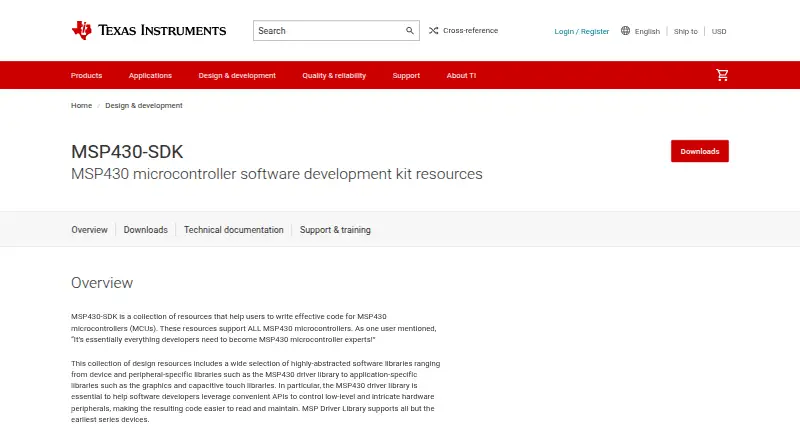Change currency from USD

[719, 31]
